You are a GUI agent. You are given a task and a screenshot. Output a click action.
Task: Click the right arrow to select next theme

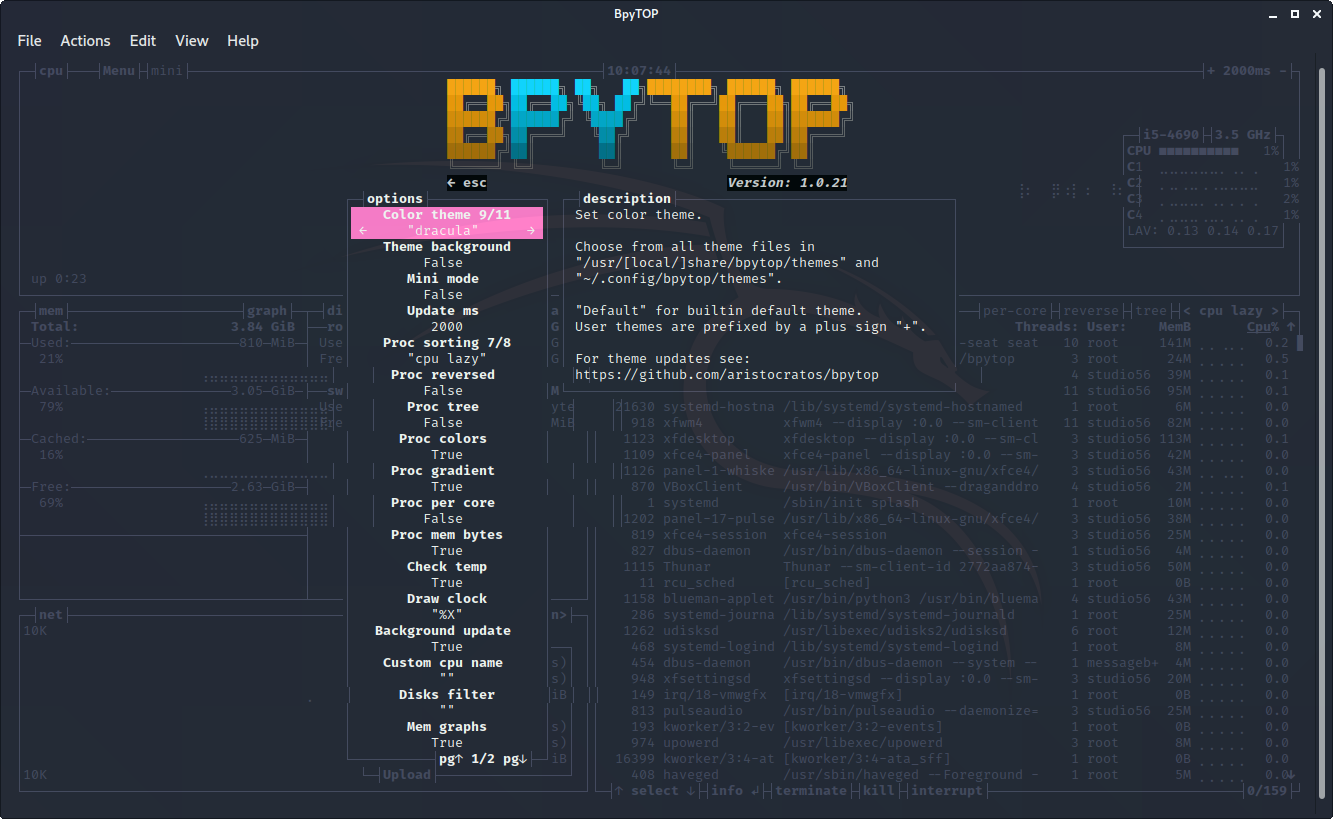(x=531, y=229)
